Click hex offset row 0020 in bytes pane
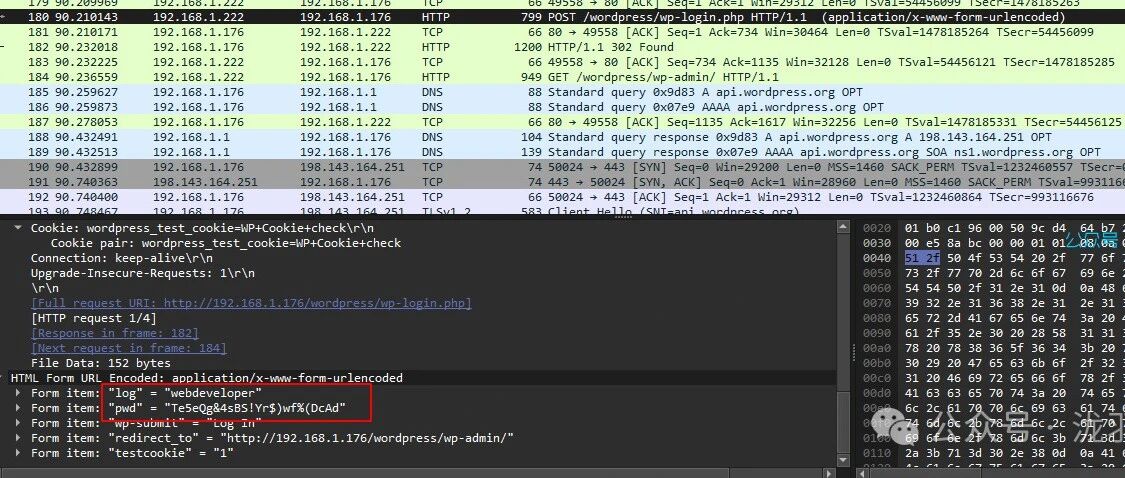The height and width of the screenshot is (478, 1125). click(877, 228)
